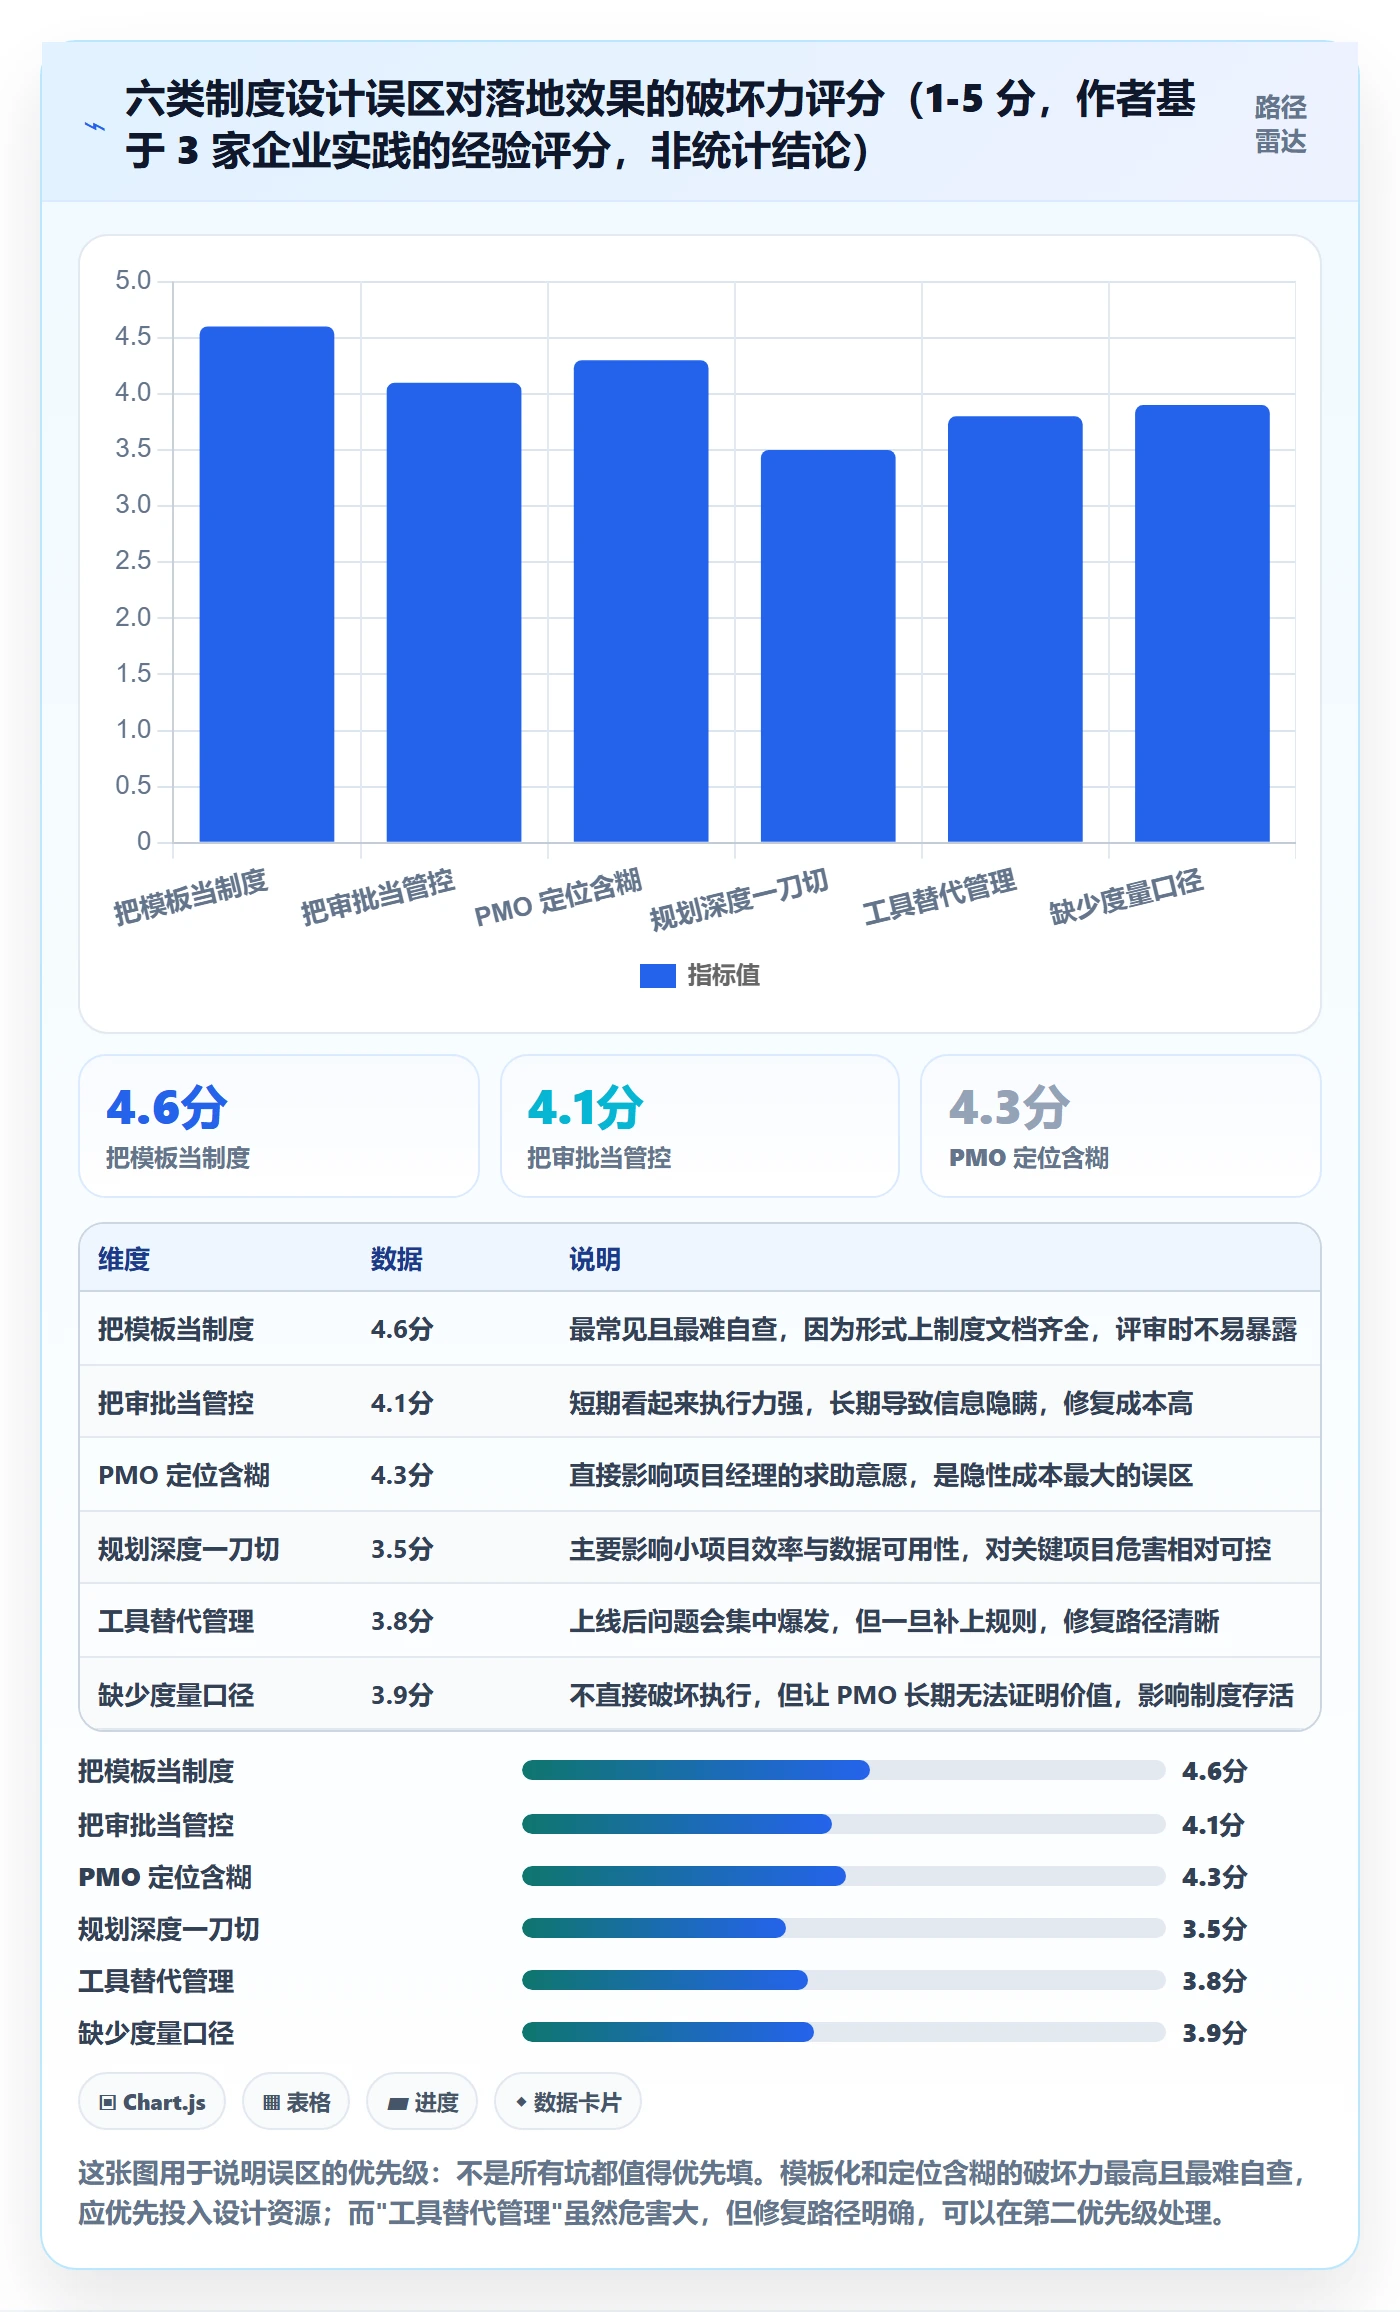Click the PMO 定位含糊 chart bar

click(x=641, y=601)
